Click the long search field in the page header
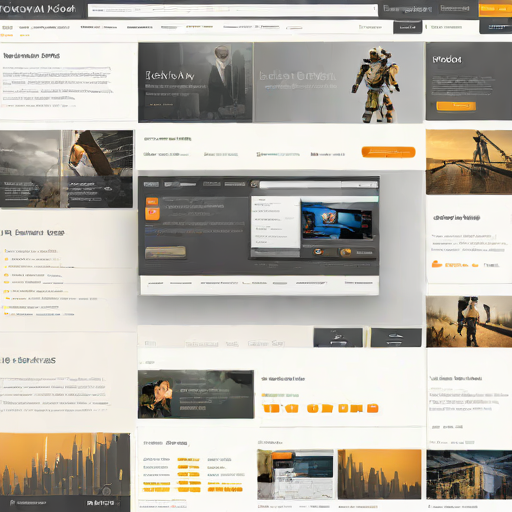Image resolution: width=512 pixels, height=512 pixels. tap(233, 10)
